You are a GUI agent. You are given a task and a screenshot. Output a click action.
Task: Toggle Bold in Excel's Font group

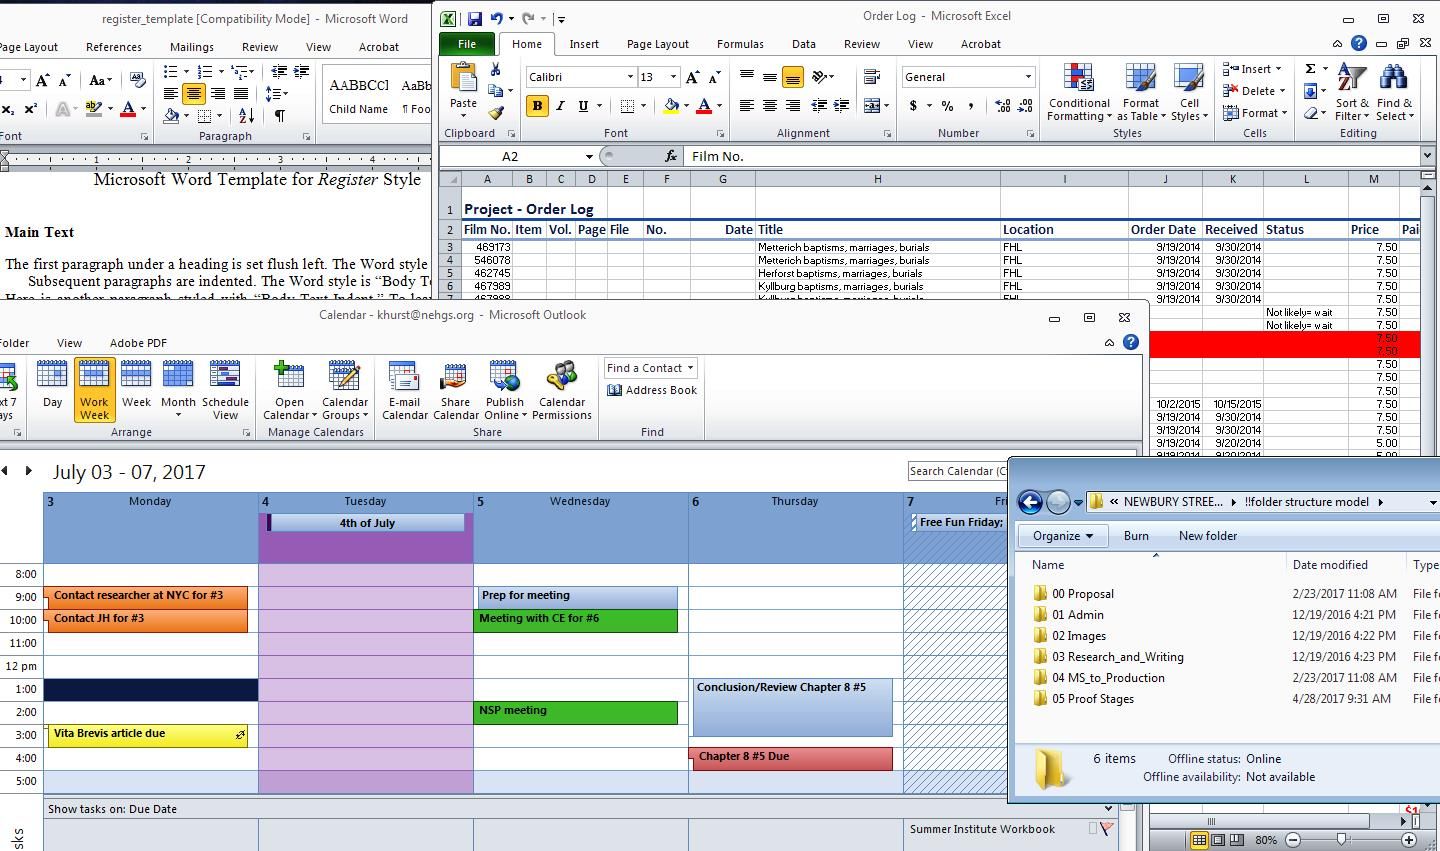pos(537,106)
